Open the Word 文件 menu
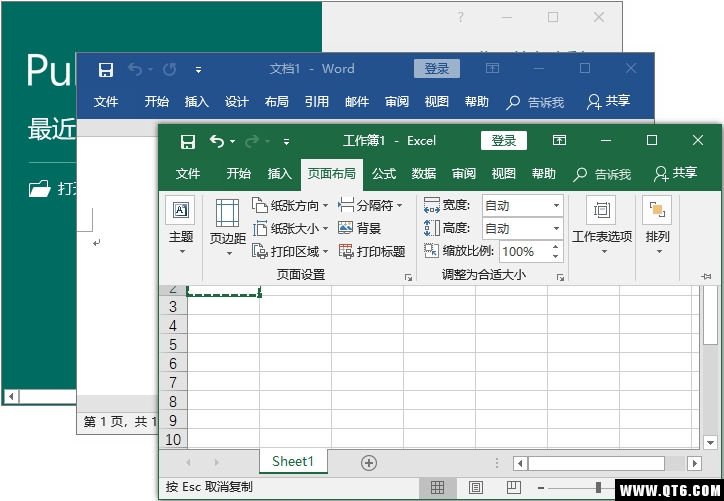 pyautogui.click(x=106, y=102)
